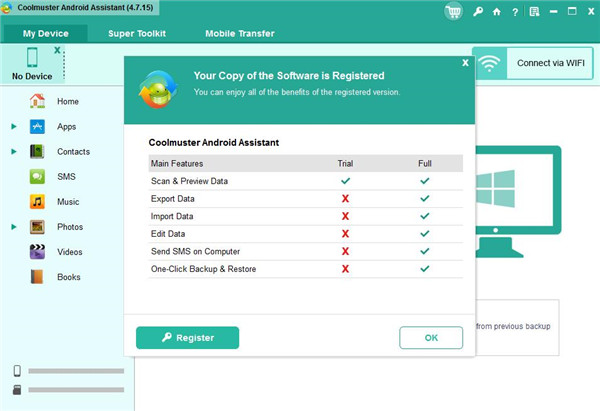This screenshot has height=411, width=600.
Task: Click the Connect via WIFI button
Action: pyautogui.click(x=533, y=63)
